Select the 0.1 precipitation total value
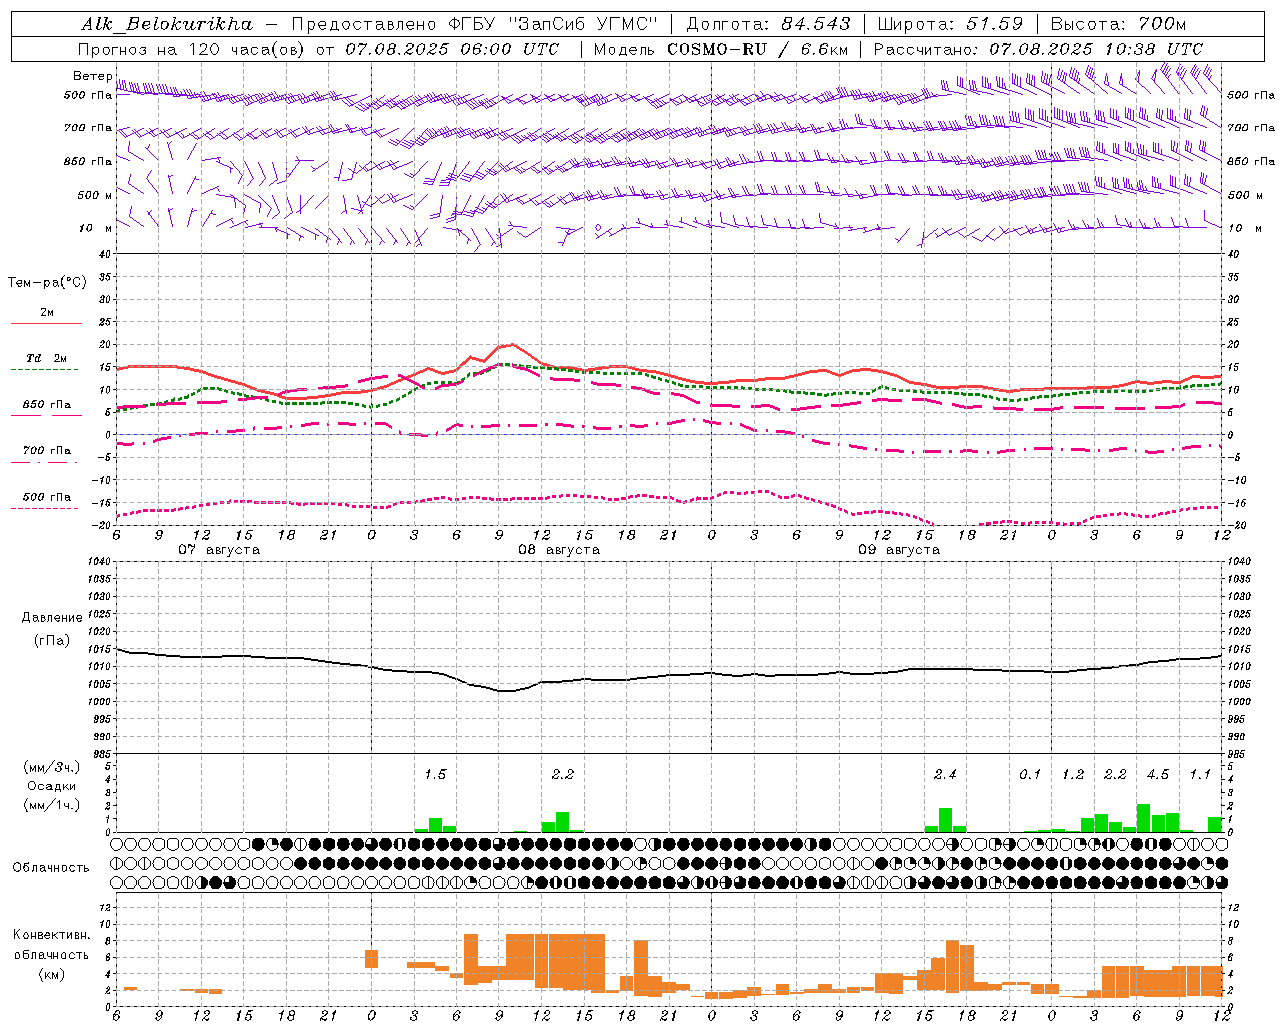This screenshot has width=1280, height=1024. click(1030, 774)
